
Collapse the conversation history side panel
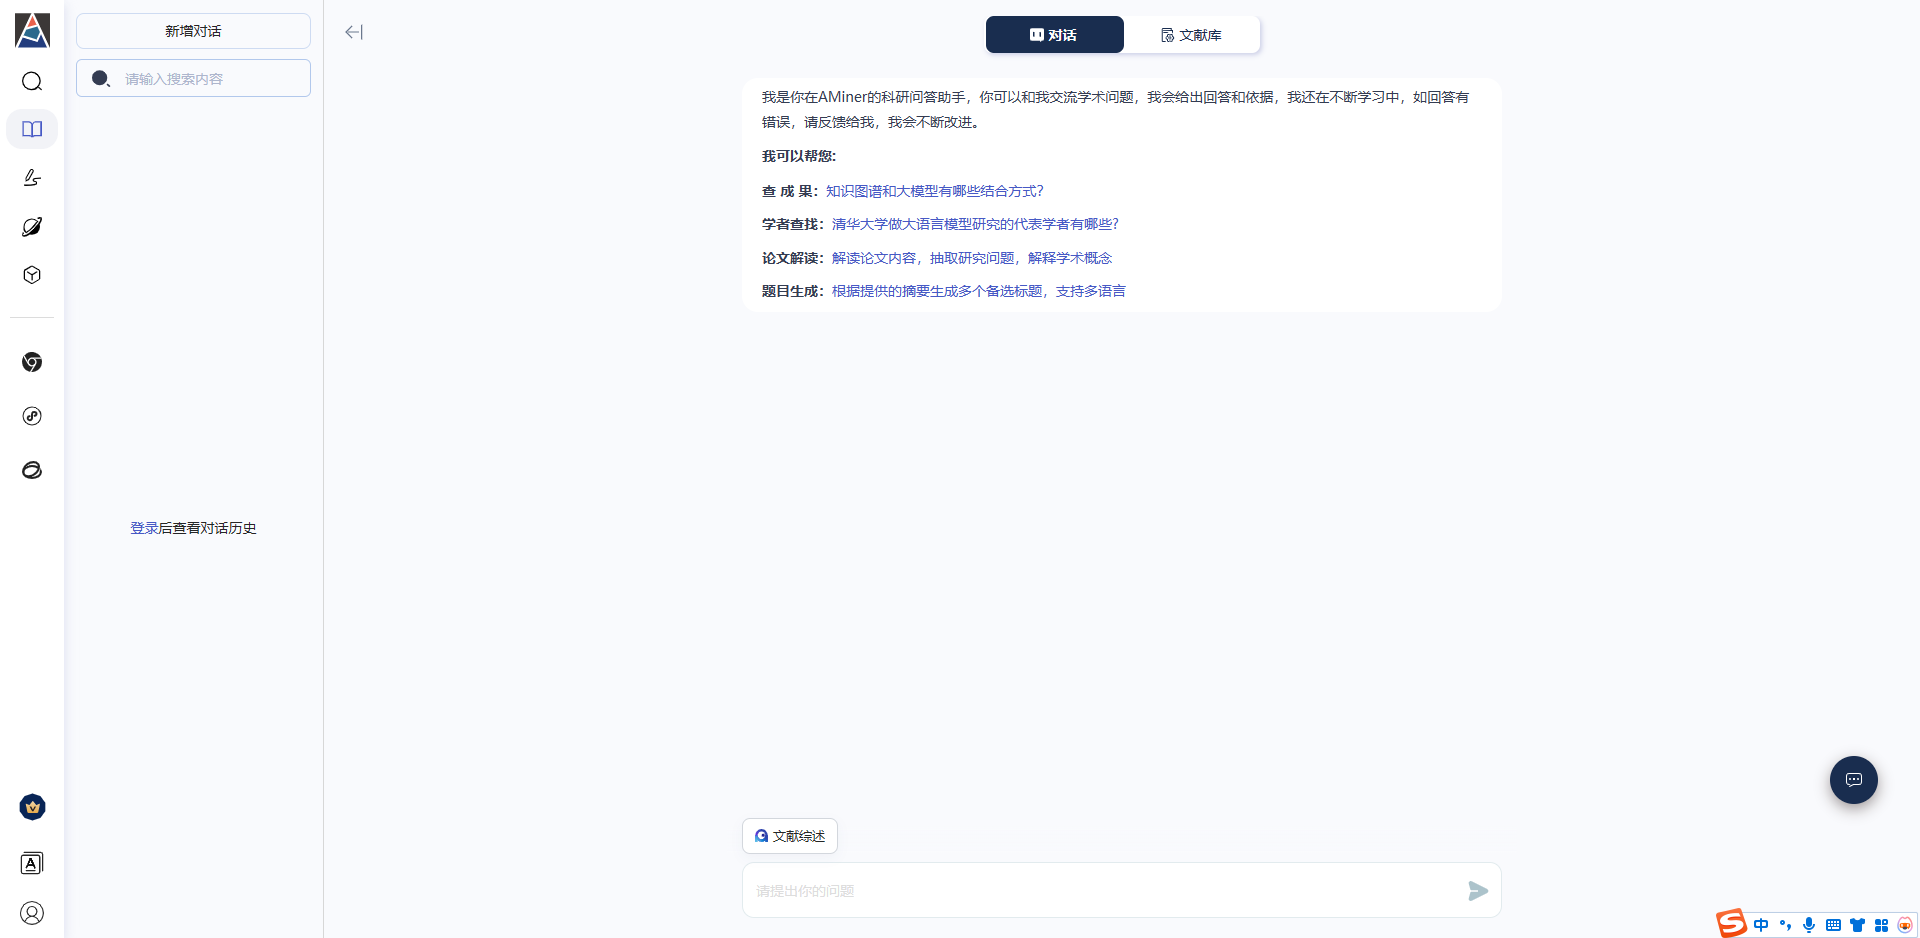tap(353, 32)
